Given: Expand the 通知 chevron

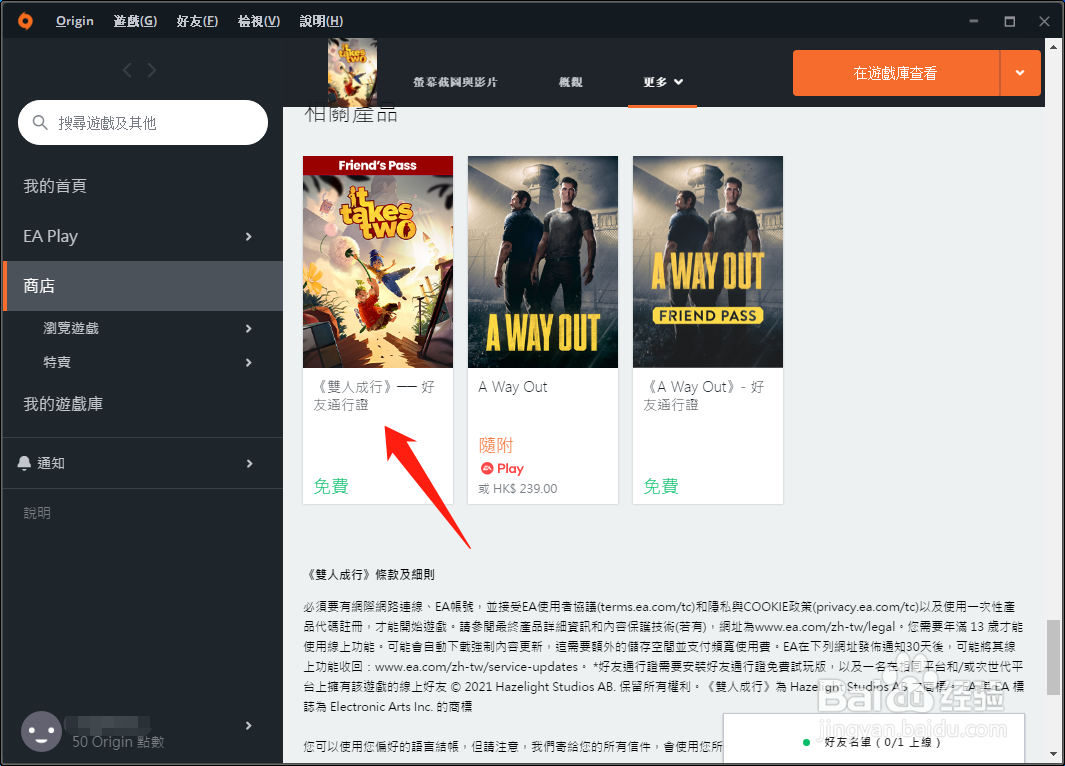Looking at the screenshot, I should click(x=249, y=463).
